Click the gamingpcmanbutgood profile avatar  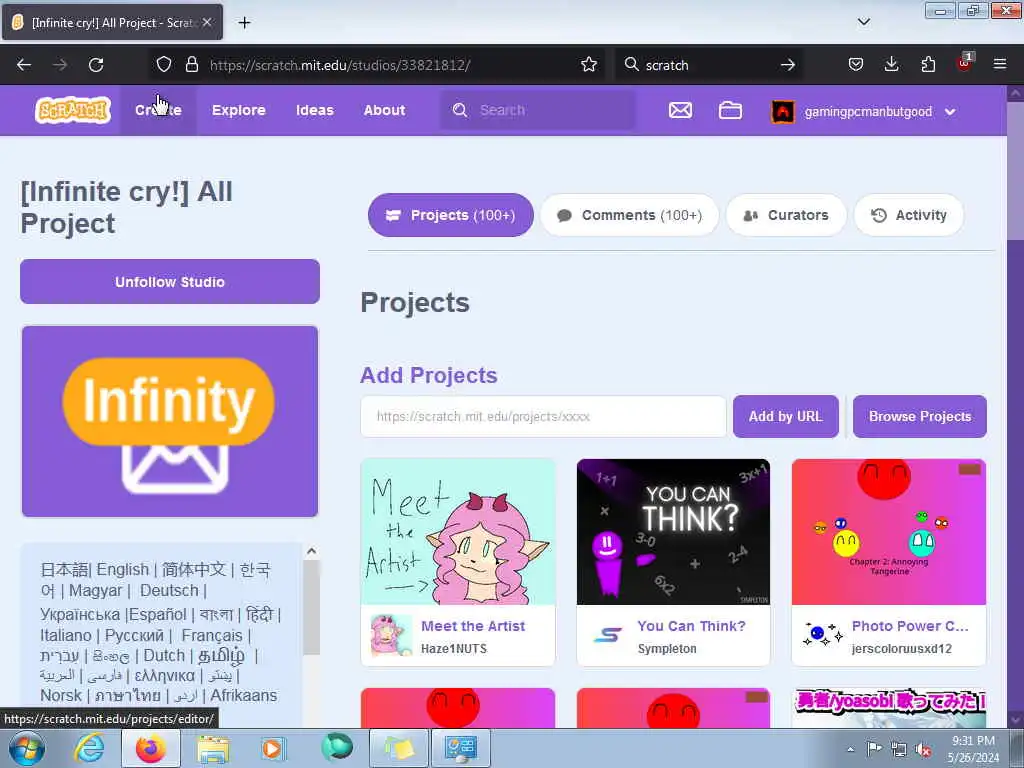(782, 112)
